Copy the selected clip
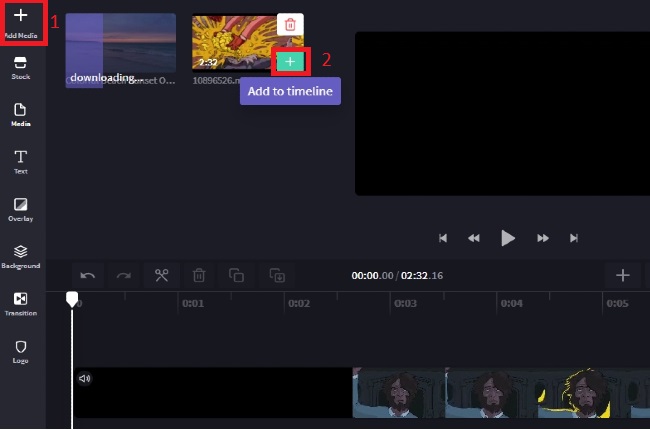 (x=236, y=275)
